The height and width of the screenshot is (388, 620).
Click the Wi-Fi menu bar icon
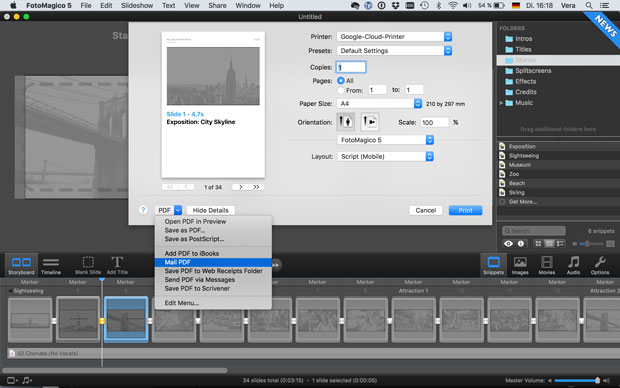point(453,6)
